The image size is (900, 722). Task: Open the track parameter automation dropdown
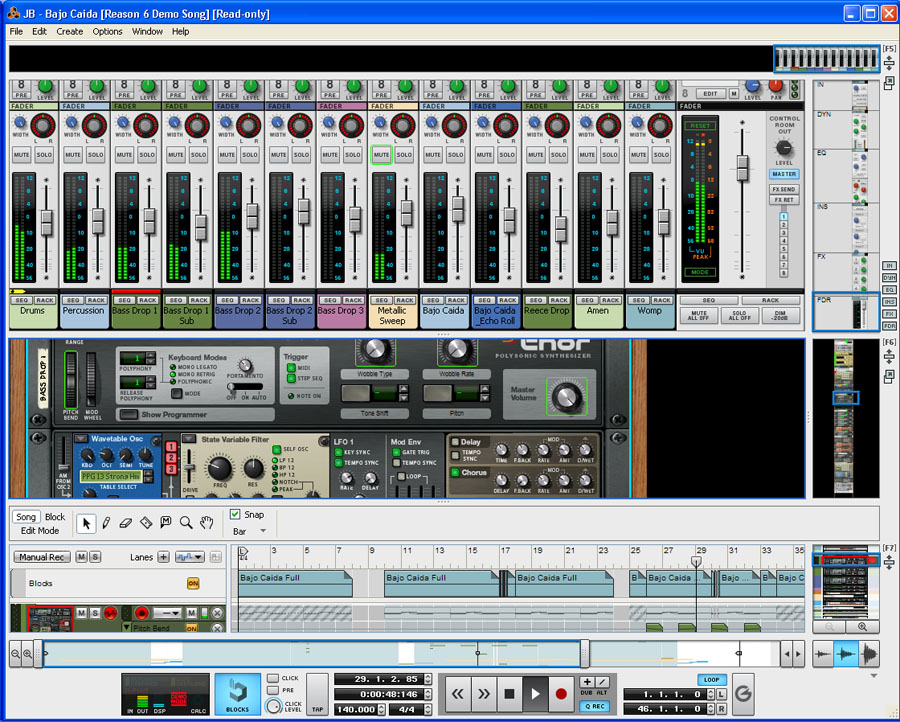coord(190,557)
